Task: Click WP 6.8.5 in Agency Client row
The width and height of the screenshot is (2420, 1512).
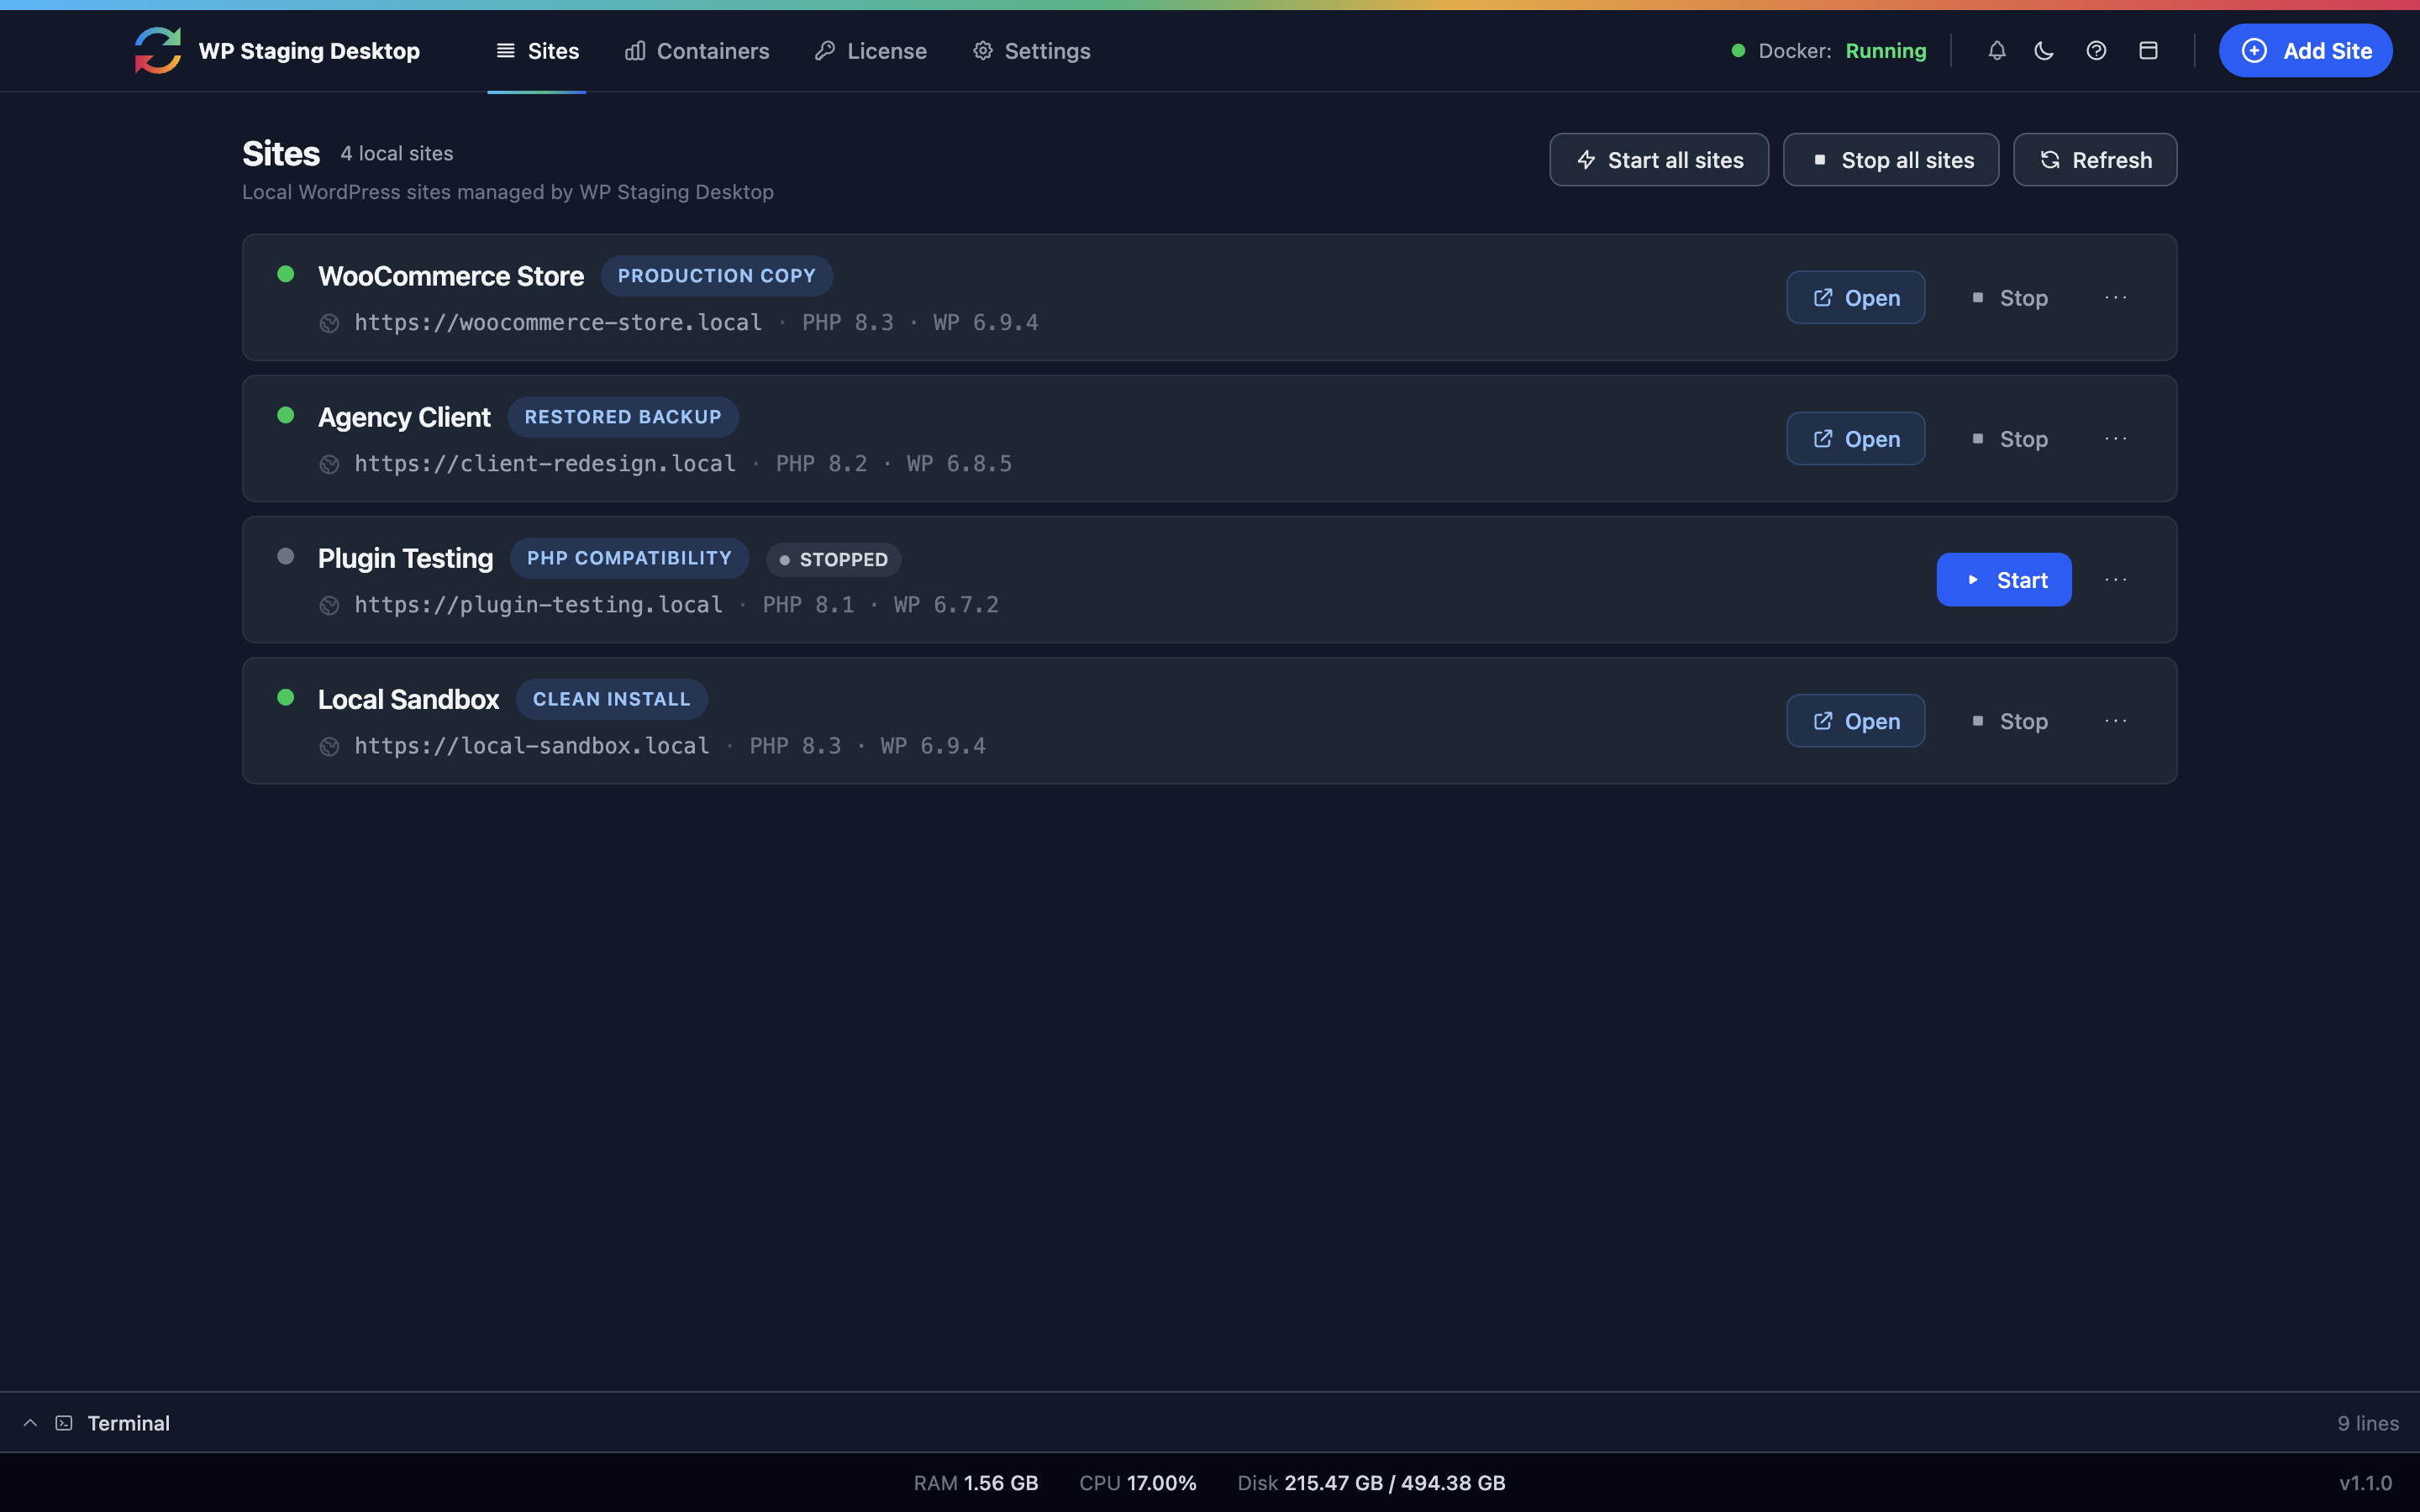Action: coord(959,464)
